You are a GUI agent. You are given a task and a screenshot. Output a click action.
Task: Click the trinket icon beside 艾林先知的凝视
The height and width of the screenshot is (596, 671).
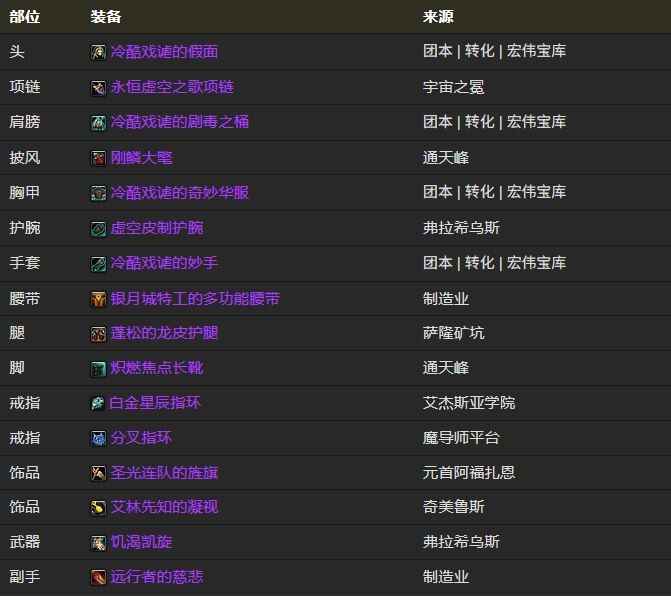[x=98, y=508]
